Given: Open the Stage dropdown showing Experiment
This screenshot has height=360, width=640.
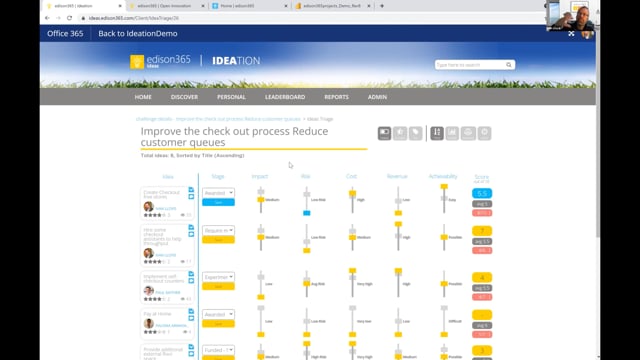Looking at the screenshot, I should coord(218,277).
